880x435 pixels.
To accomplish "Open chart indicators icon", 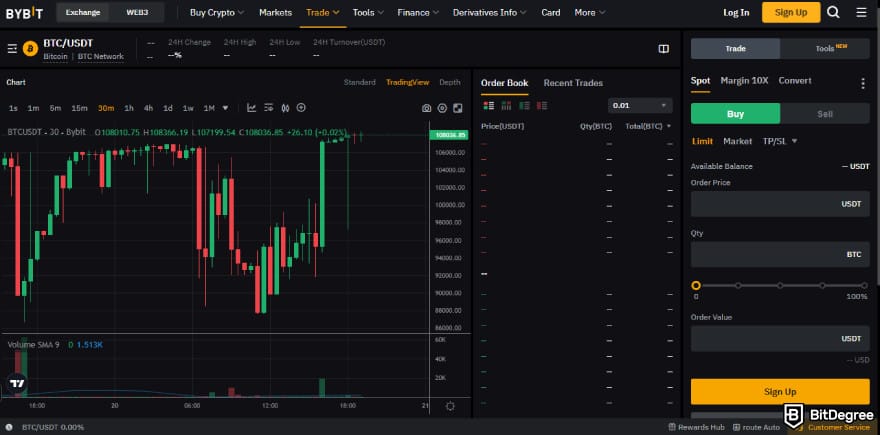I will [251, 108].
